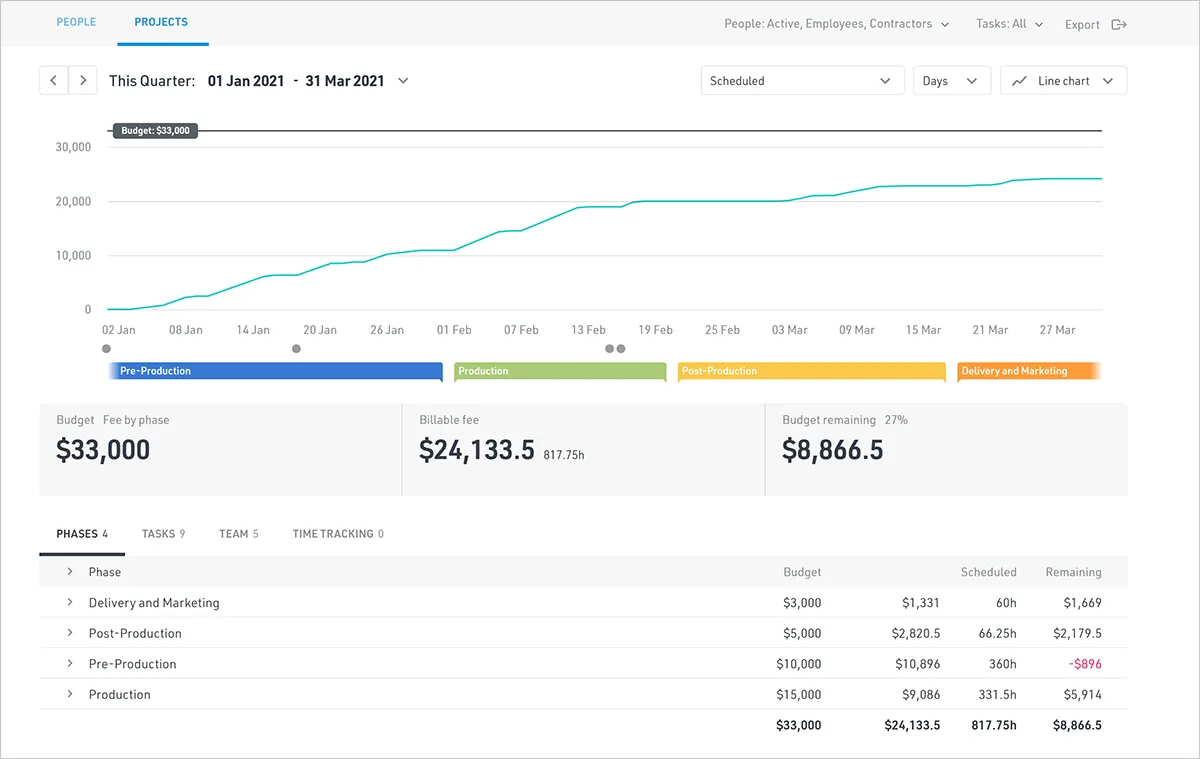Click the previous period arrow button
Screen dimensions: 1200x759
(54, 81)
